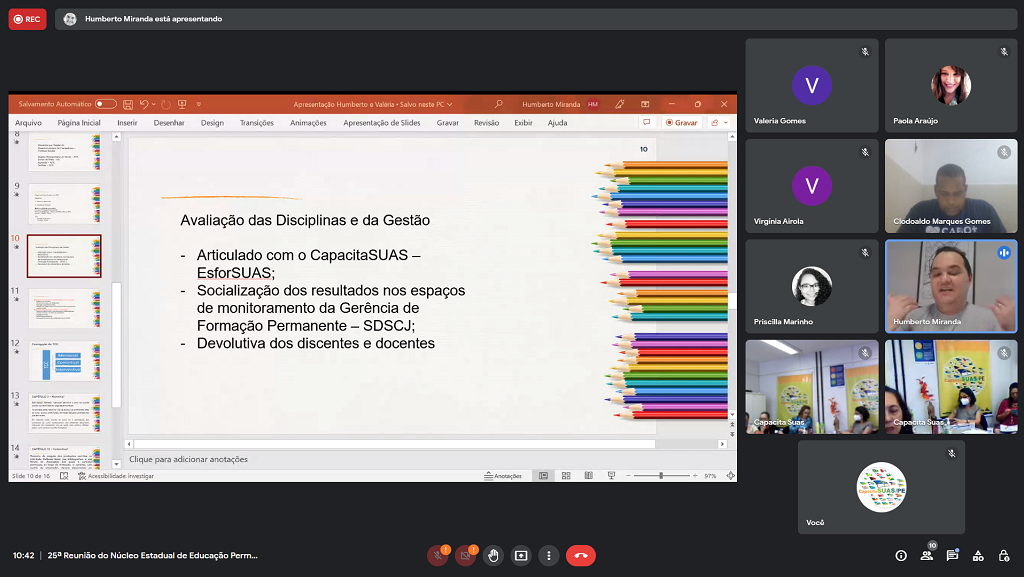The height and width of the screenshot is (577, 1024).
Task: Toggle the microphone mute button
Action: [437, 555]
